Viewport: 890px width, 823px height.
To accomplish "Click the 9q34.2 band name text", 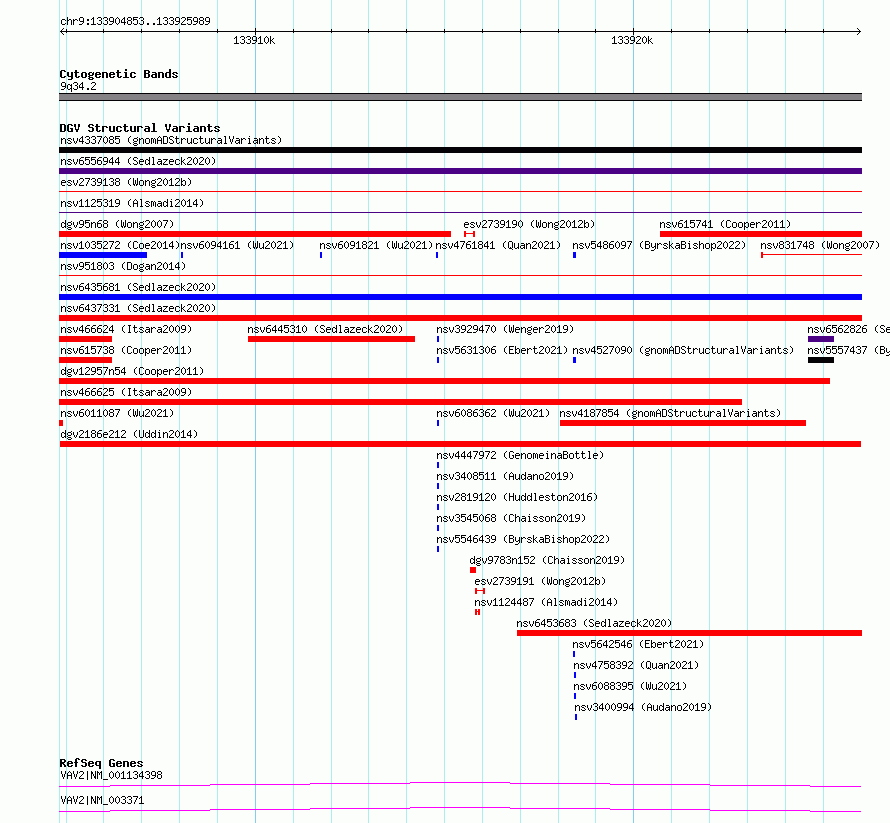I will (x=78, y=86).
